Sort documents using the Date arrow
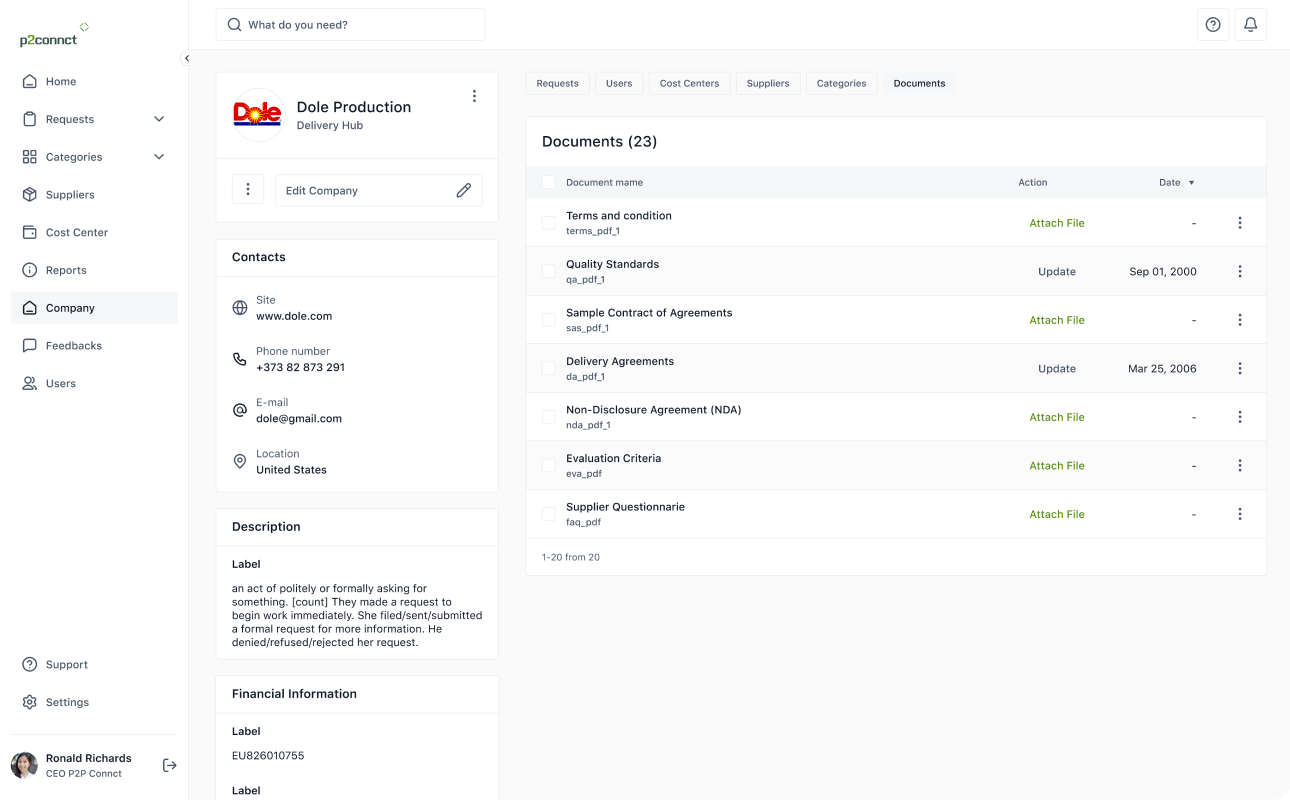Viewport: 1290px width, 800px height. [1191, 183]
